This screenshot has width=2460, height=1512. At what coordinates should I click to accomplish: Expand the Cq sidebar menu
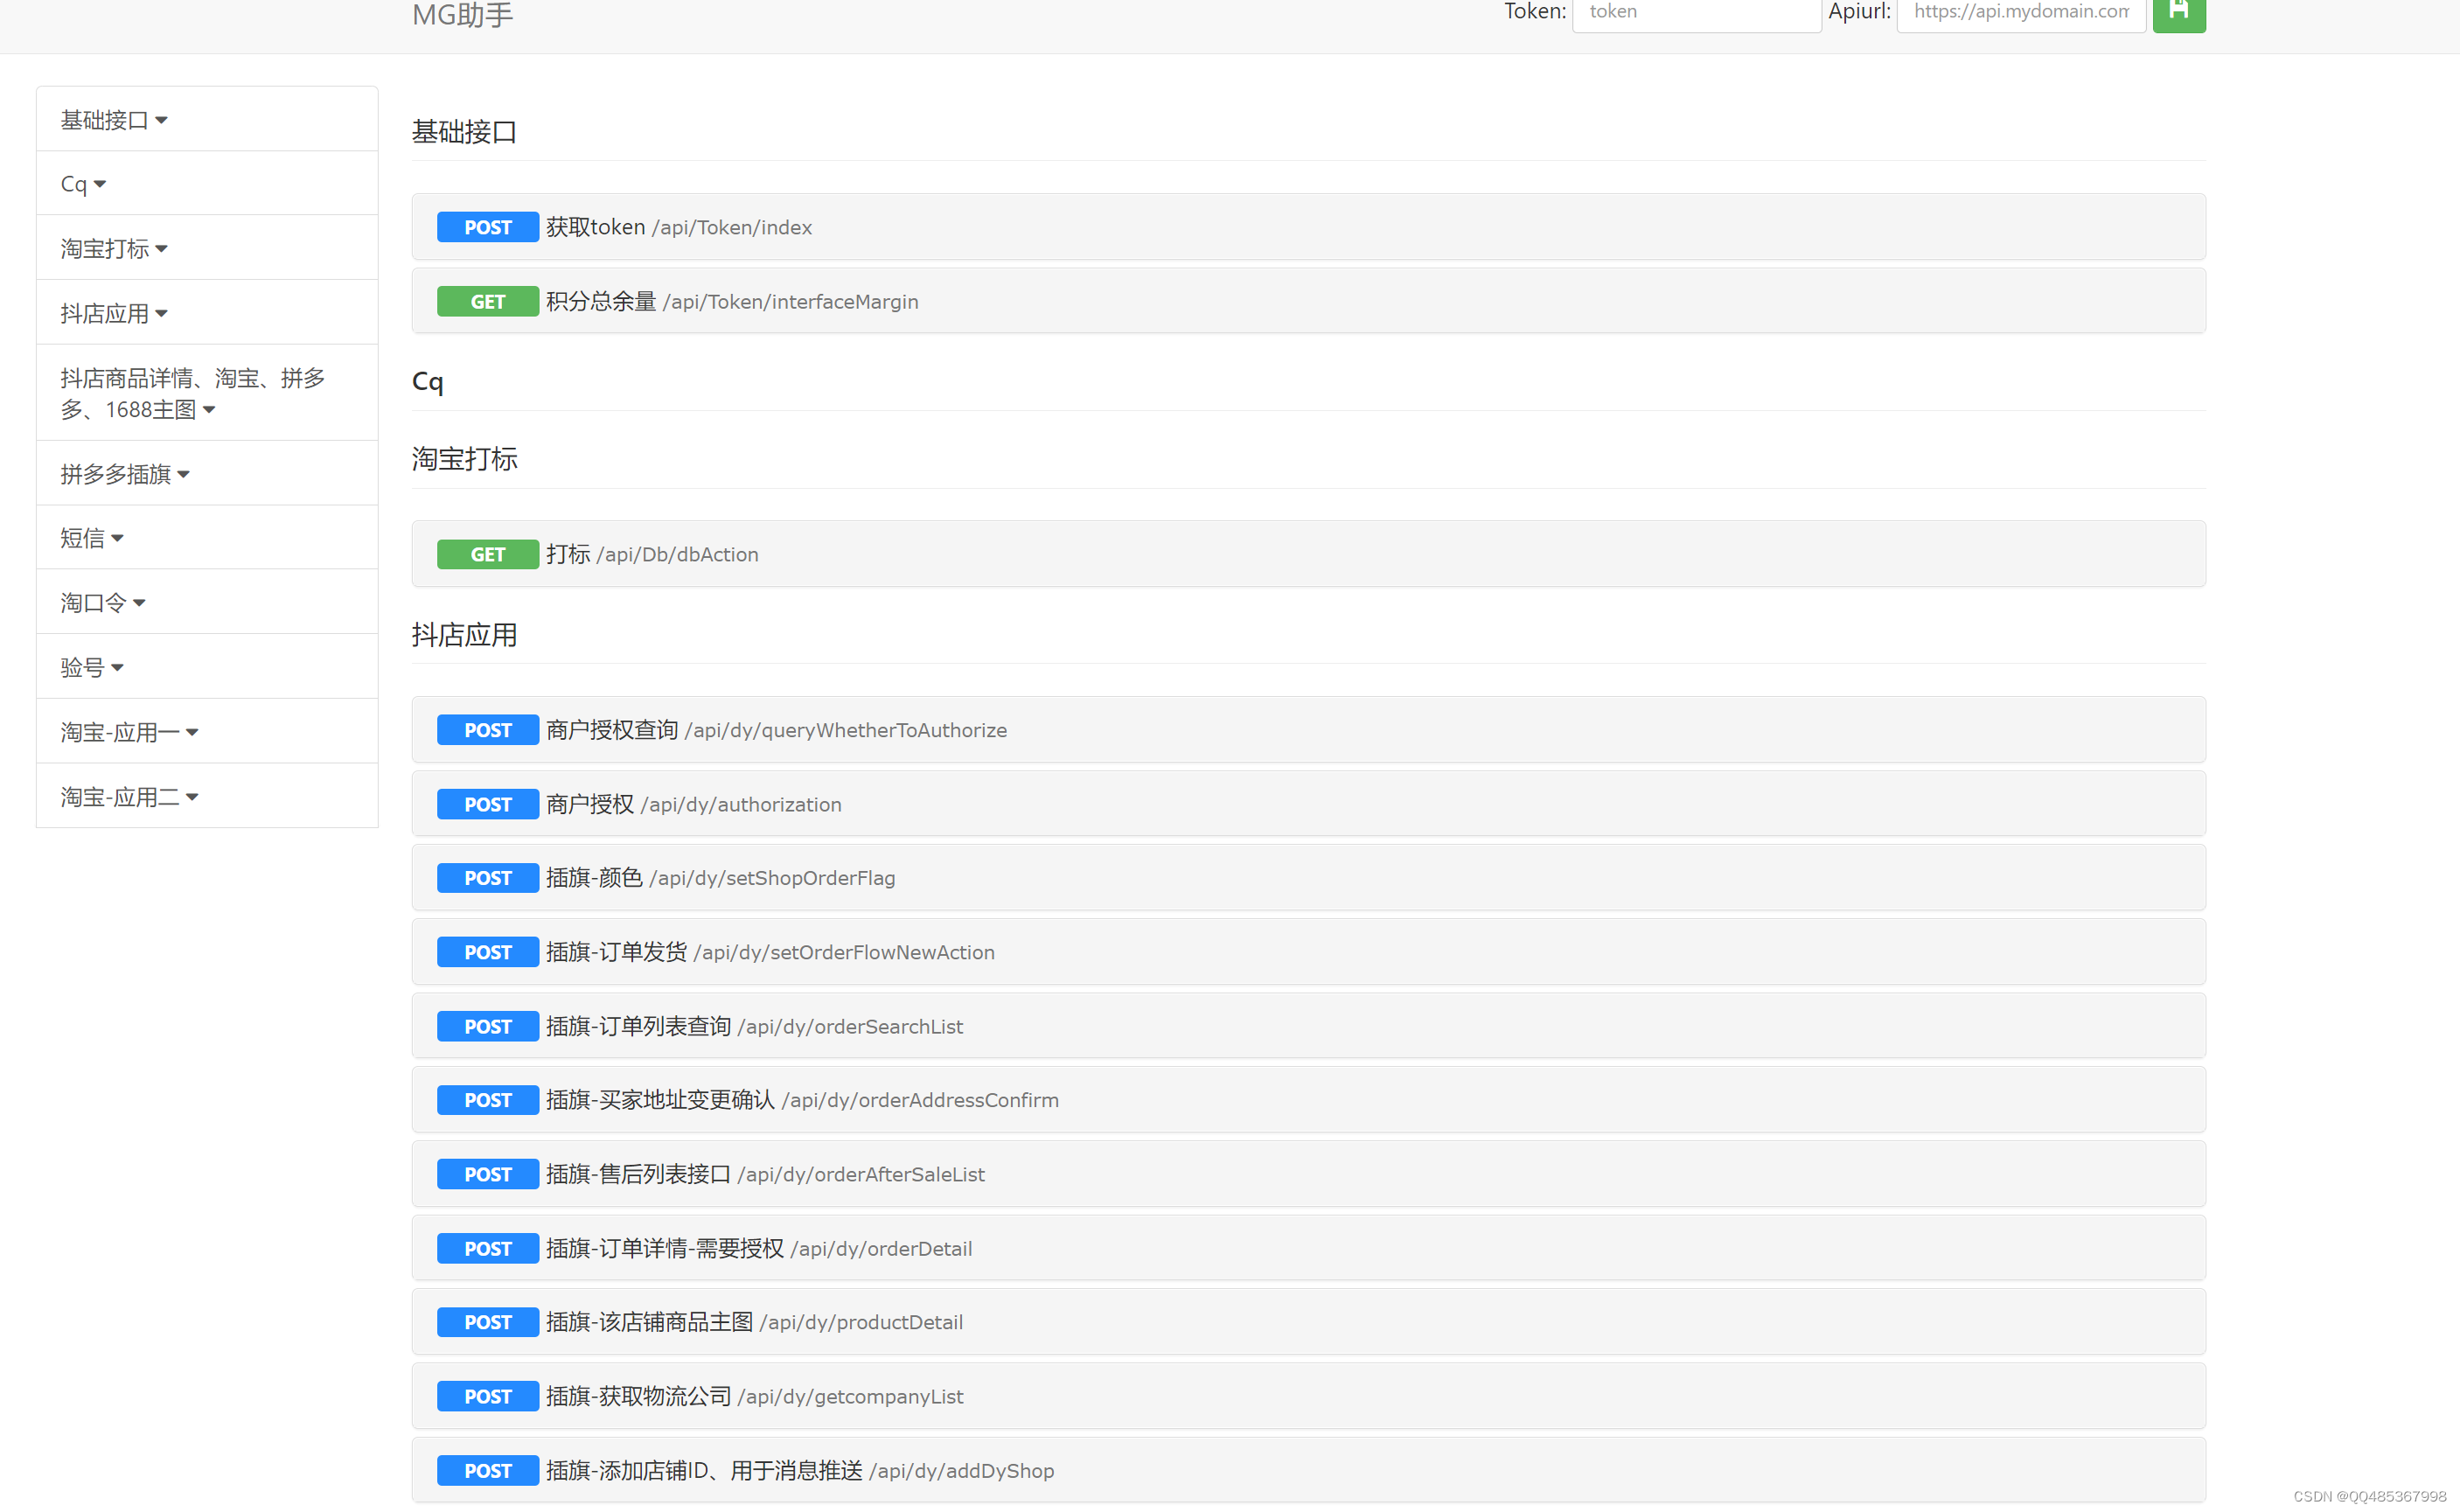click(83, 184)
